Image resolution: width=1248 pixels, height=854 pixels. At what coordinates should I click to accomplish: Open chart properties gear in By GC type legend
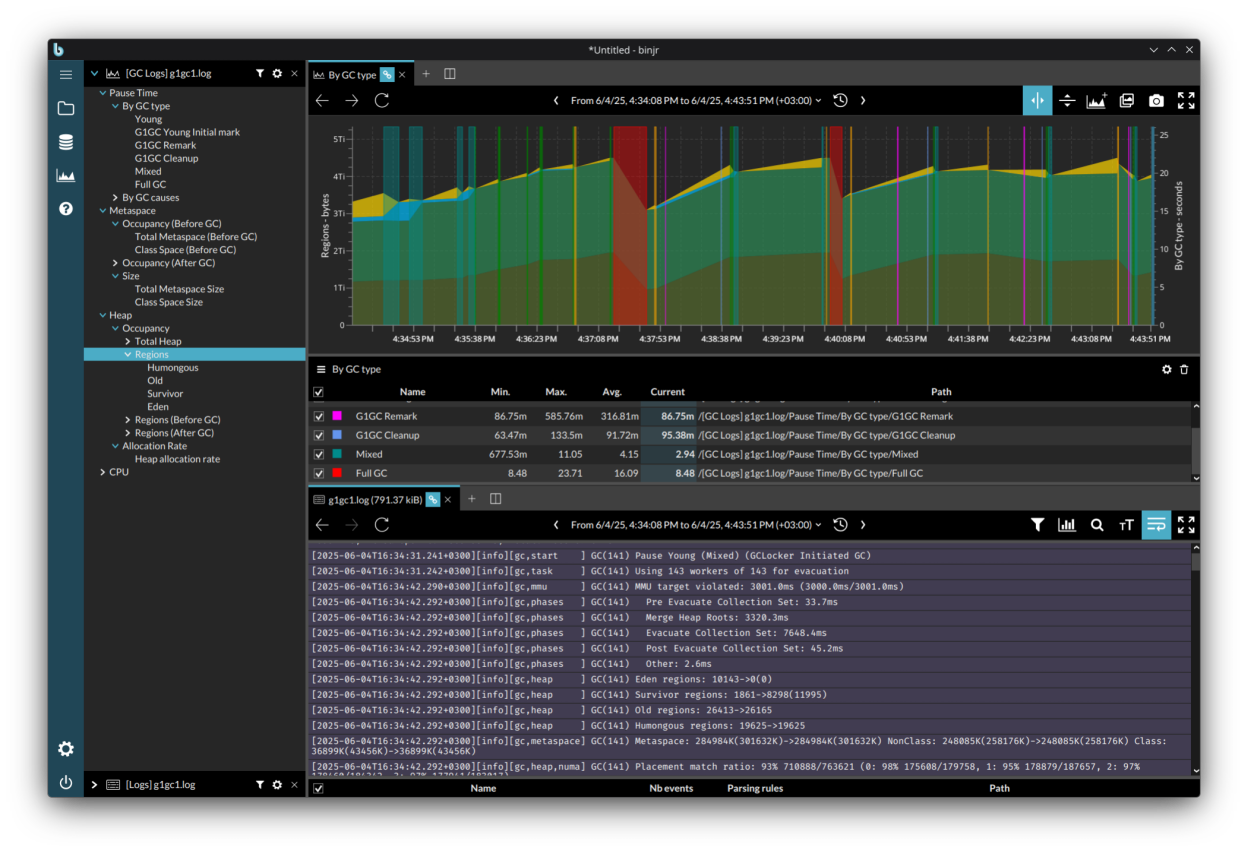coord(1166,369)
